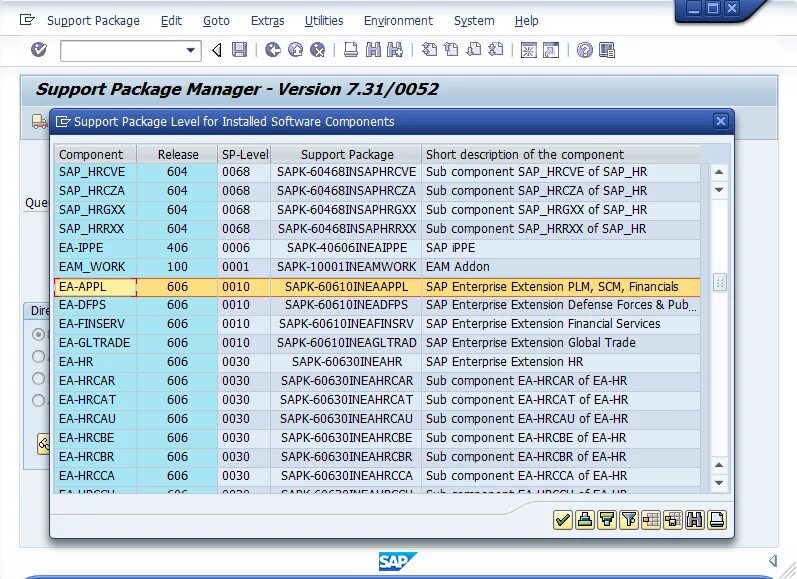Click the Sort Ascending icon in dialog
Screen dimensions: 797x579
point(585,520)
